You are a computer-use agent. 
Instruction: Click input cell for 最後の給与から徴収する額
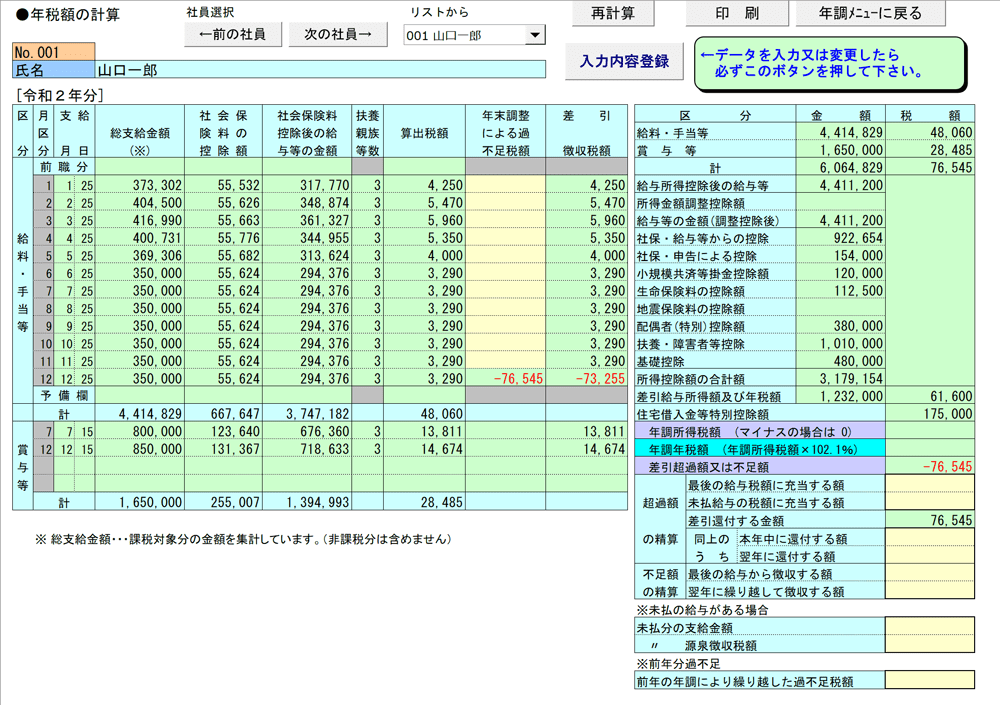pyautogui.click(x=930, y=574)
